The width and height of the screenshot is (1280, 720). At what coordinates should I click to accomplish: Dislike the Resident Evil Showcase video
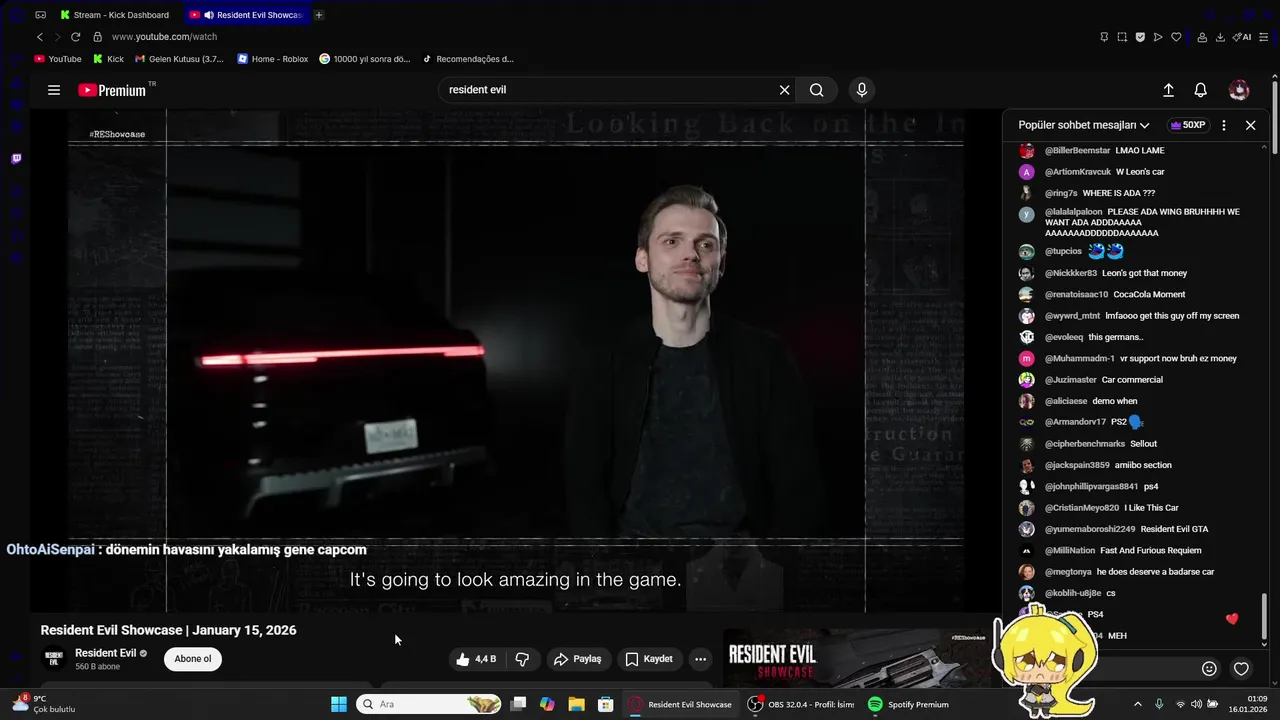(522, 659)
